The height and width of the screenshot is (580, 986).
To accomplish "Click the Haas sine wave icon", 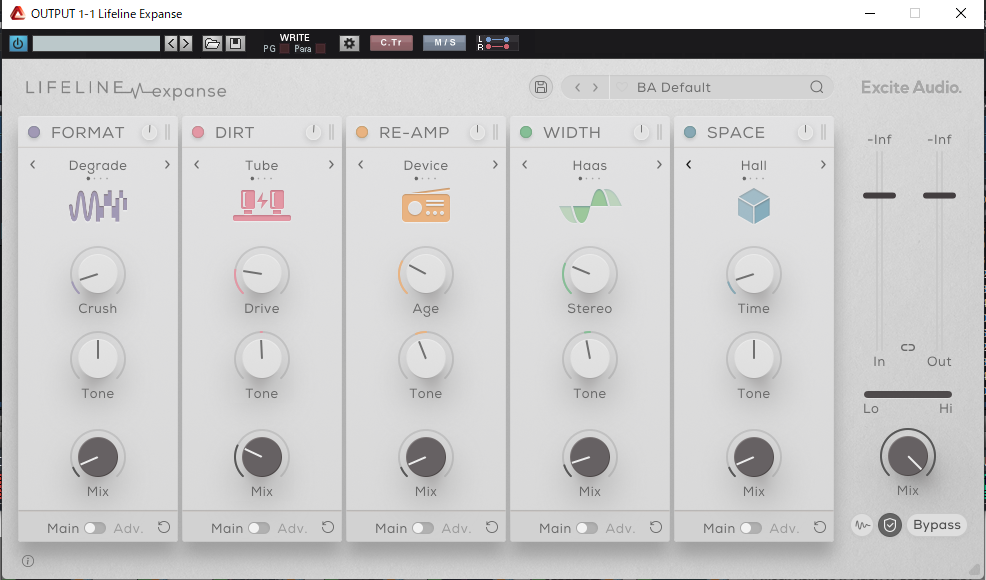I will coord(590,206).
